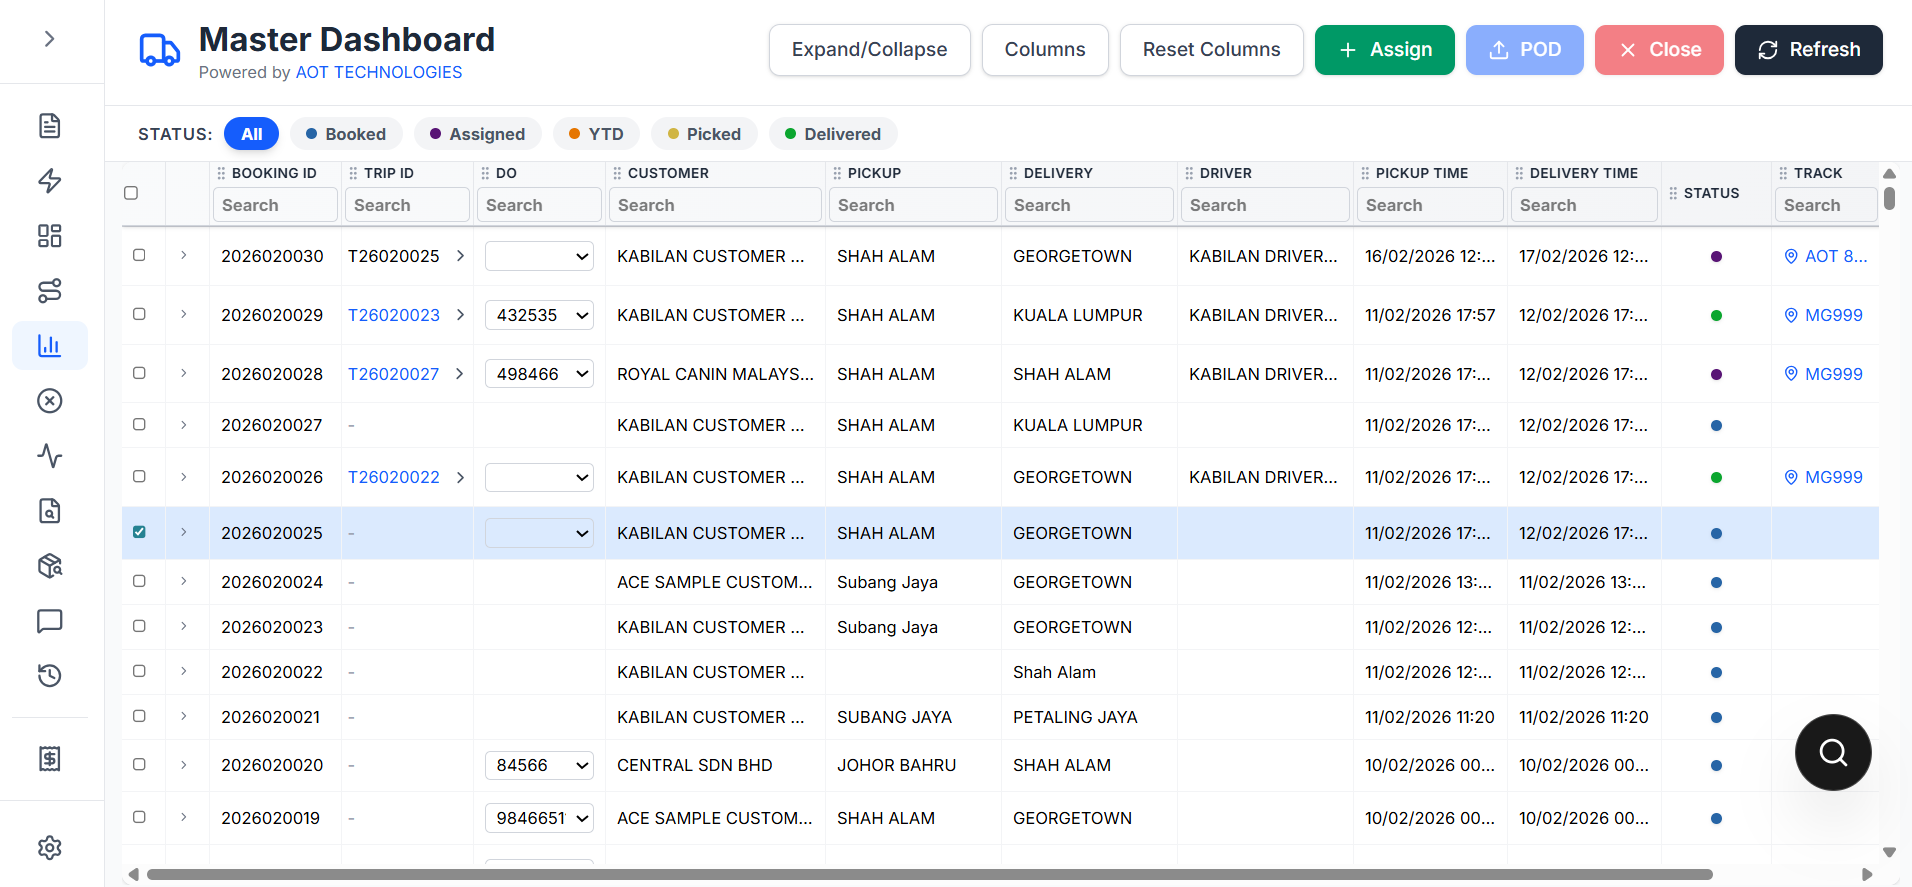Screen dimensions: 1912x887
Task: Click the round floating search button
Action: coord(1833,752)
